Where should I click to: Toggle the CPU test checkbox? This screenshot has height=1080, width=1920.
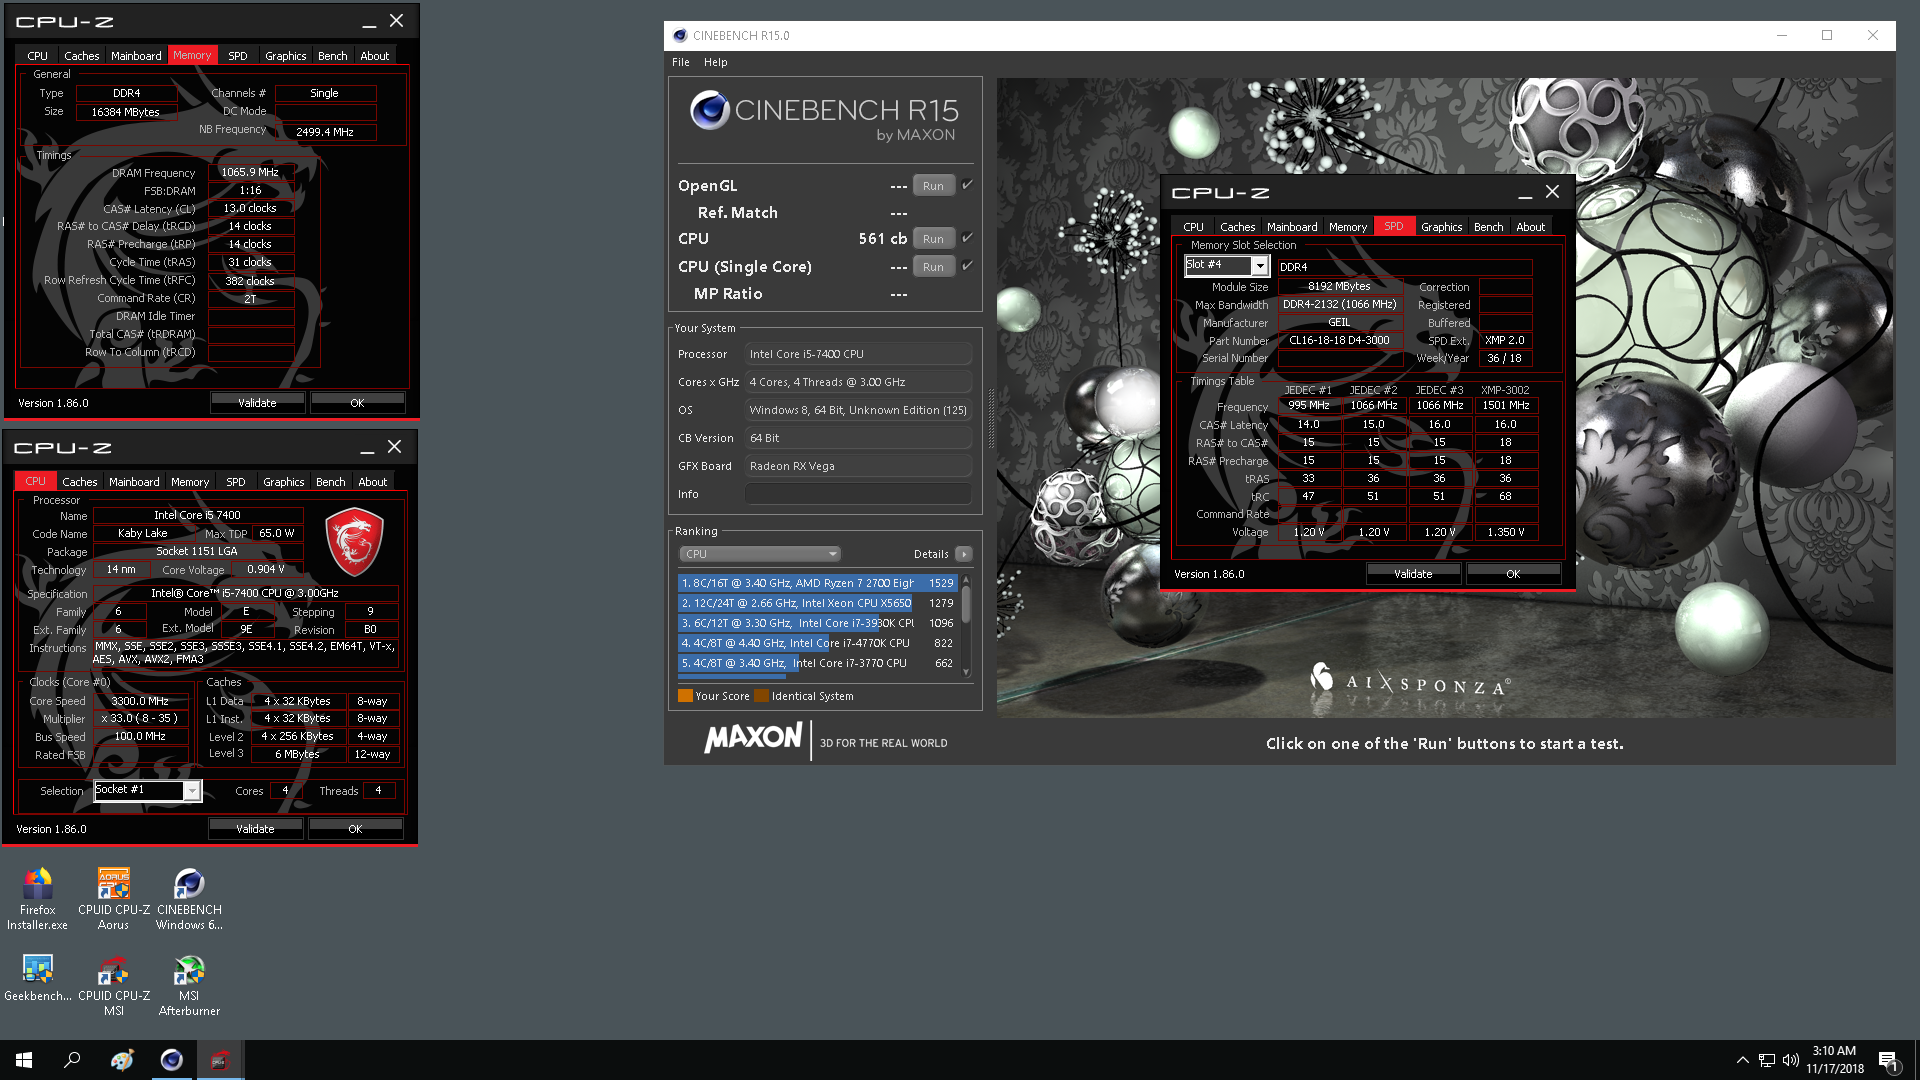point(967,238)
